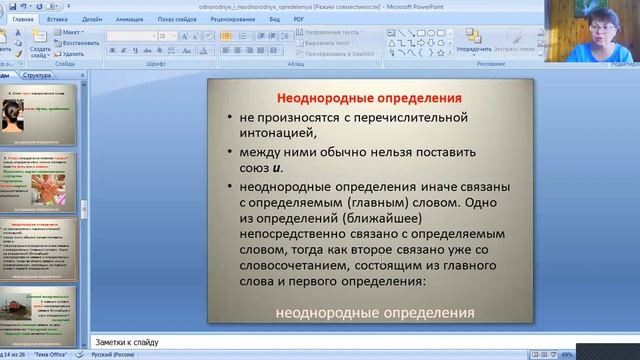Click the Восстановить button
The image size is (640, 360).
coord(77,43)
